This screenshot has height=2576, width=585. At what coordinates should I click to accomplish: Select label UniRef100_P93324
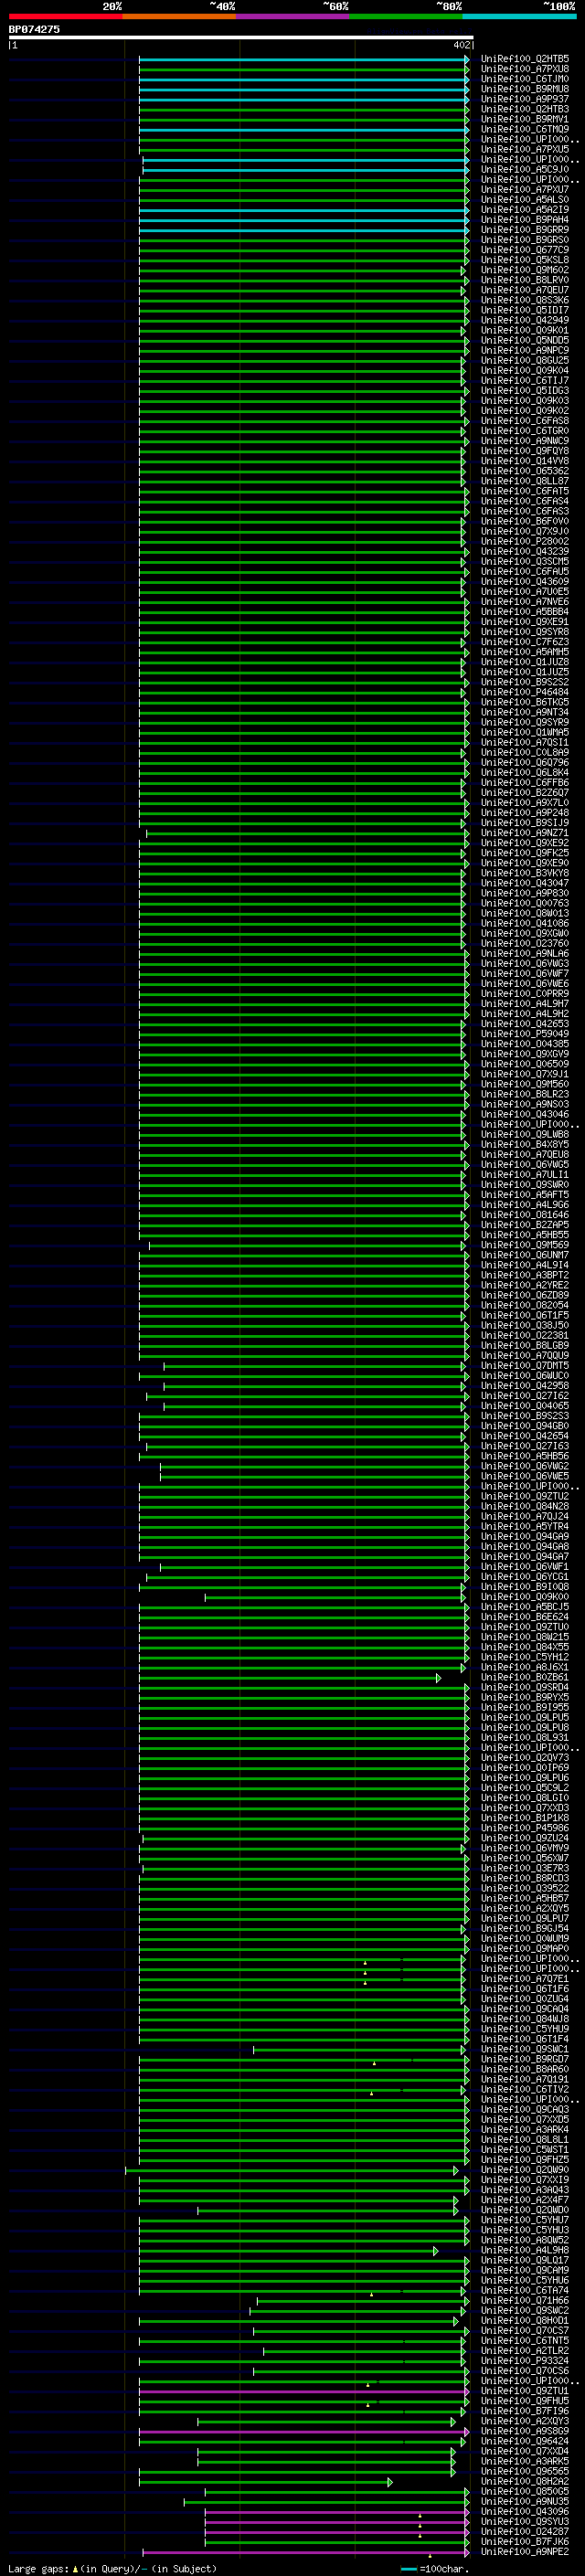[x=525, y=2360]
